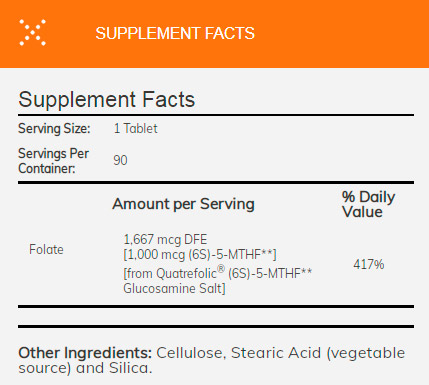This screenshot has height=385, width=429.
Task: Click the 1 Tablet value
Action: tap(135, 128)
